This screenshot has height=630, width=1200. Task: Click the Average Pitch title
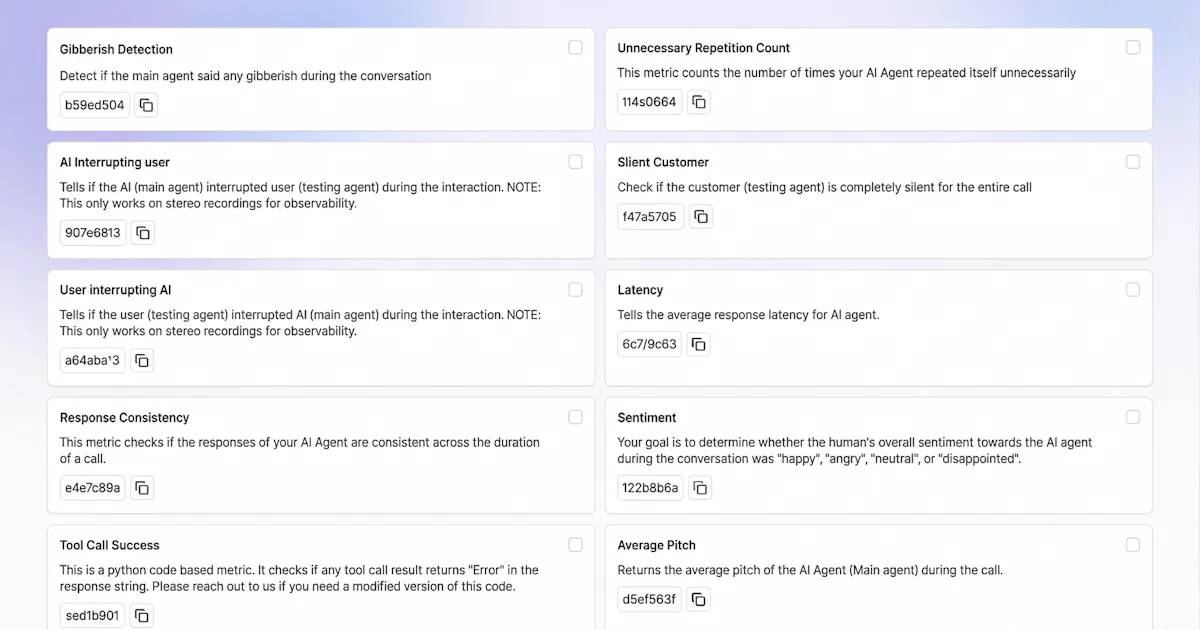pos(657,545)
